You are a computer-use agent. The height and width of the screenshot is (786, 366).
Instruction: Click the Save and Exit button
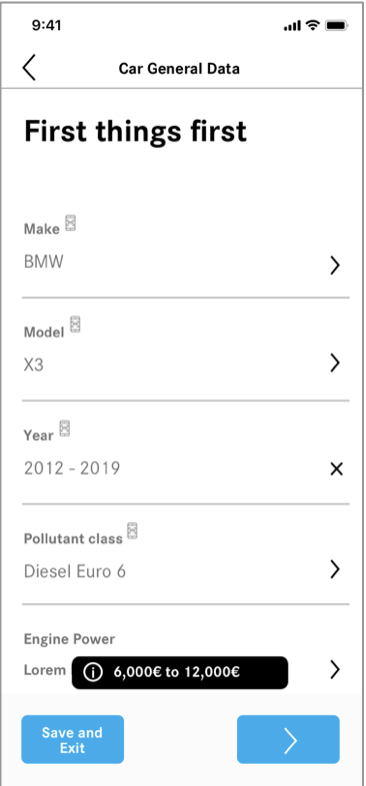tap(72, 739)
